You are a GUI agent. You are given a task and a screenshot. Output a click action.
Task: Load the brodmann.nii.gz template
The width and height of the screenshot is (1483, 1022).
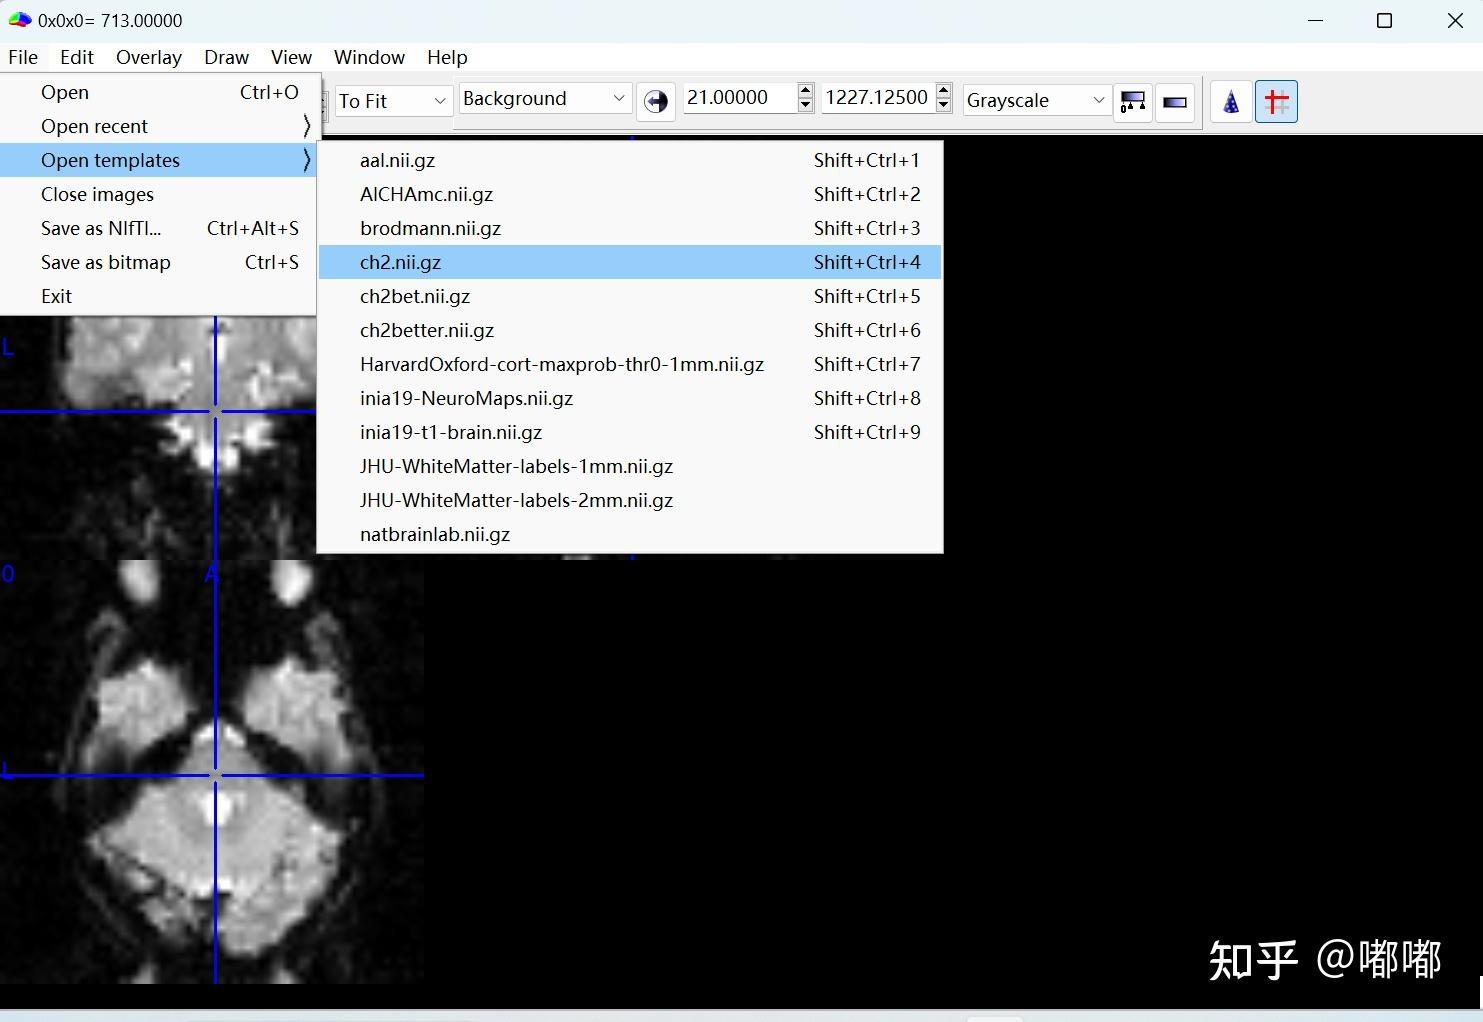[630, 228]
